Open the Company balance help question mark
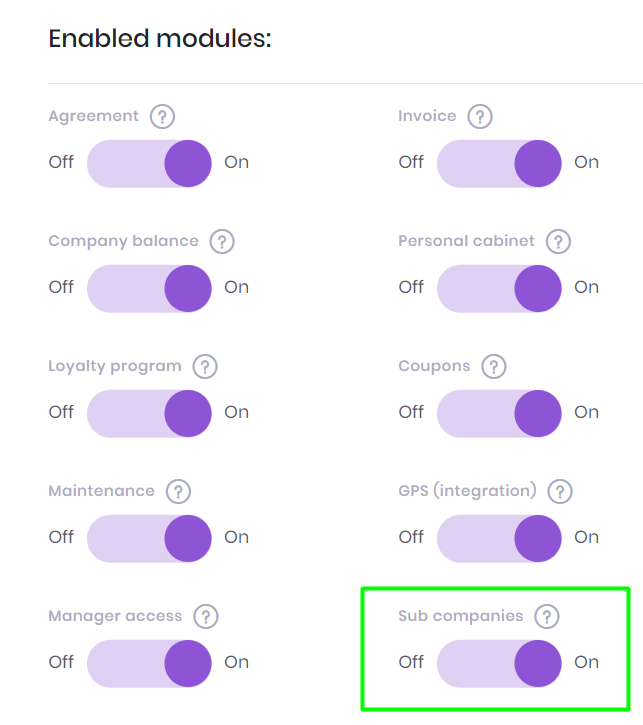This screenshot has height=725, width=643. tap(222, 241)
